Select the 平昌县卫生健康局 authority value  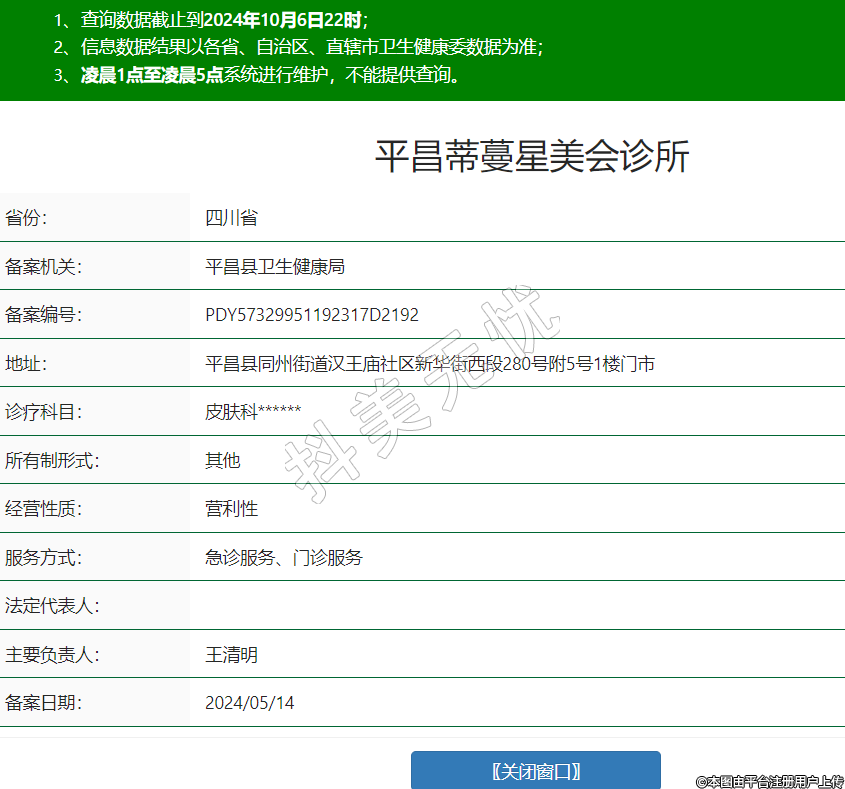tap(274, 266)
